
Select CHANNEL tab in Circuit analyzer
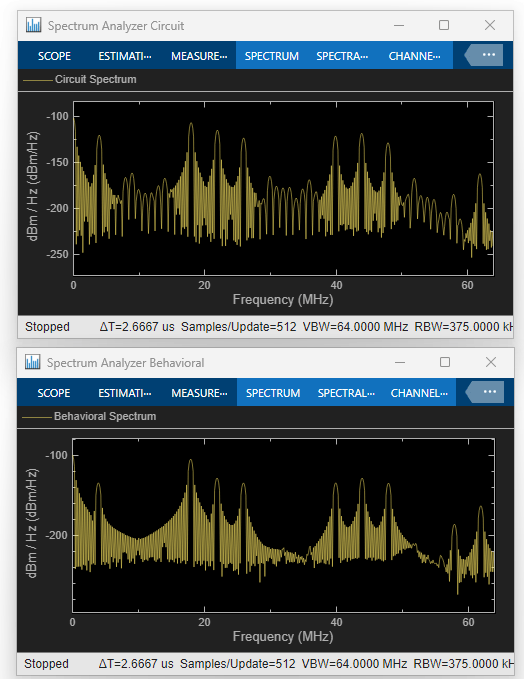[x=414, y=56]
